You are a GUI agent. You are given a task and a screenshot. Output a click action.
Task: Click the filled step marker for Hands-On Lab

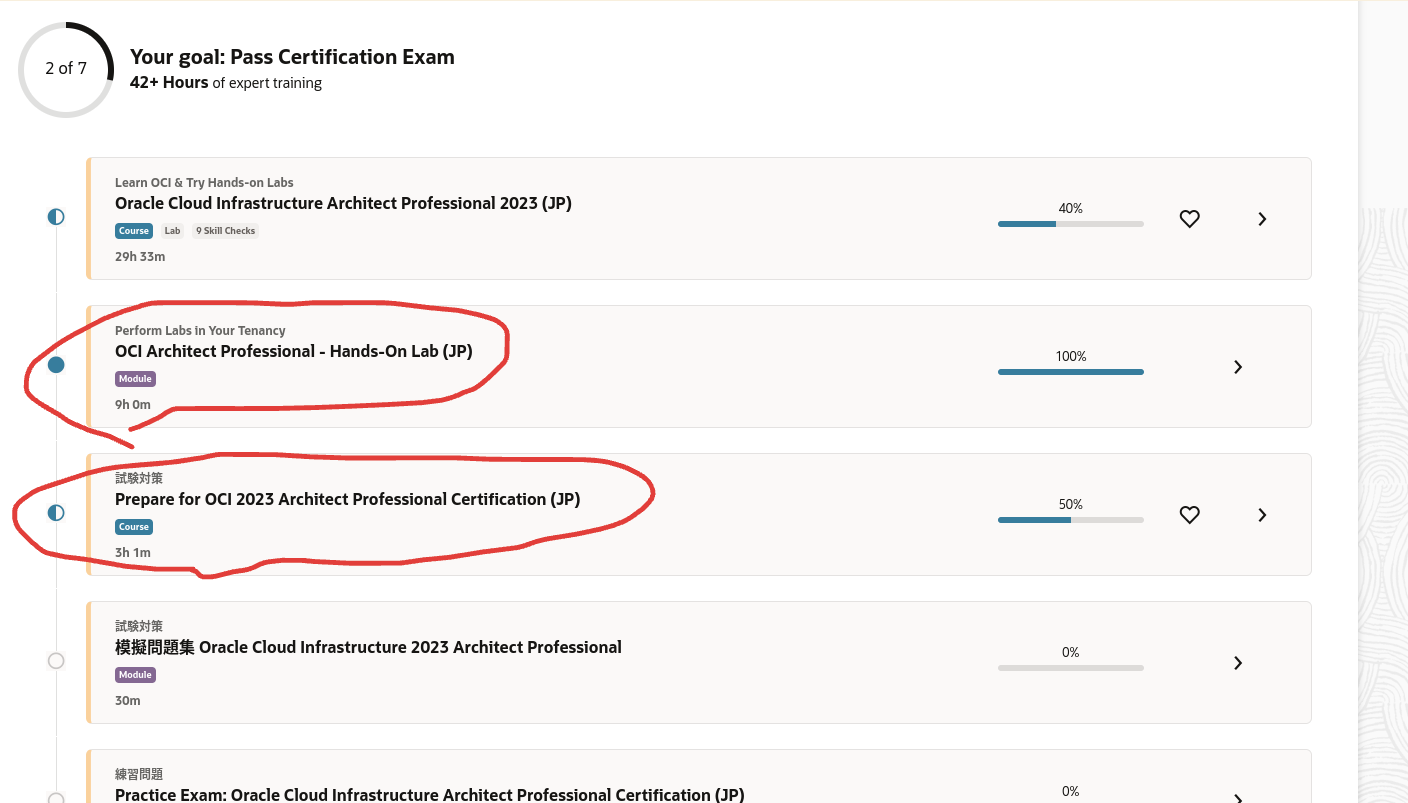pos(56,365)
